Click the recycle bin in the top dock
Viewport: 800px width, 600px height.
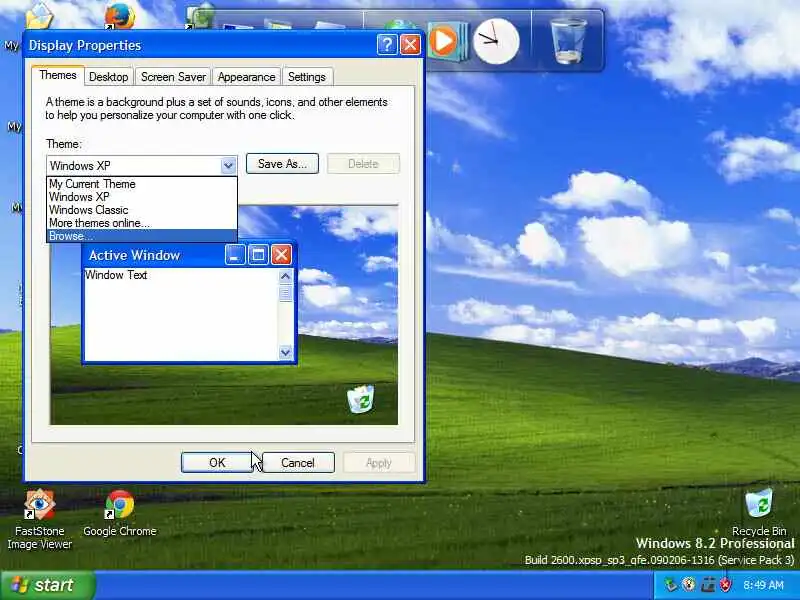click(x=568, y=41)
